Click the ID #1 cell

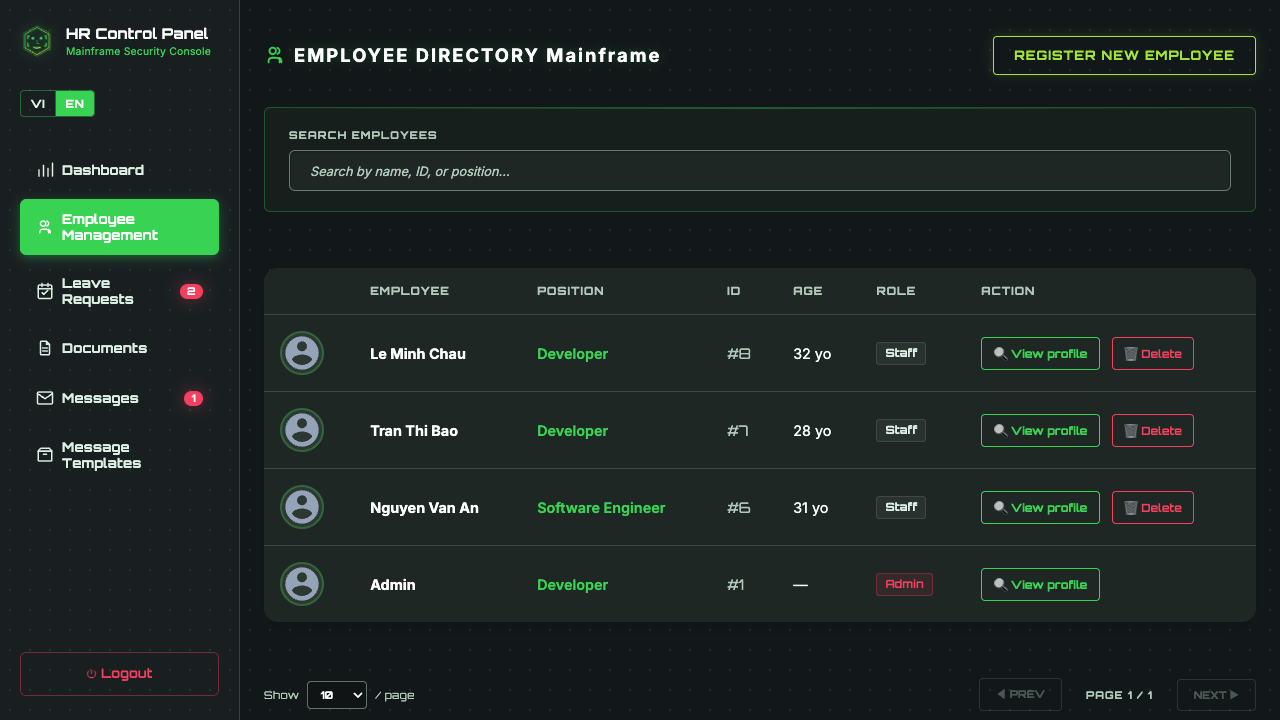735,584
